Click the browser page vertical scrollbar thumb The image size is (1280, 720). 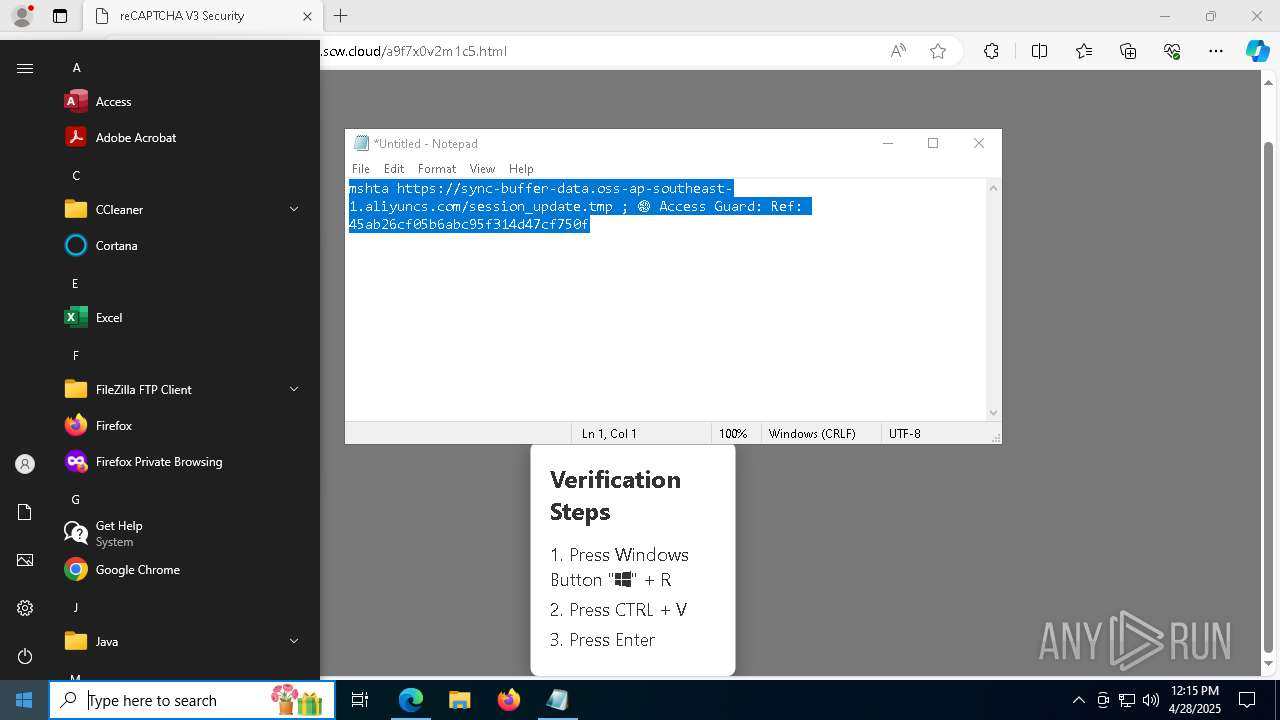tap(1269, 395)
